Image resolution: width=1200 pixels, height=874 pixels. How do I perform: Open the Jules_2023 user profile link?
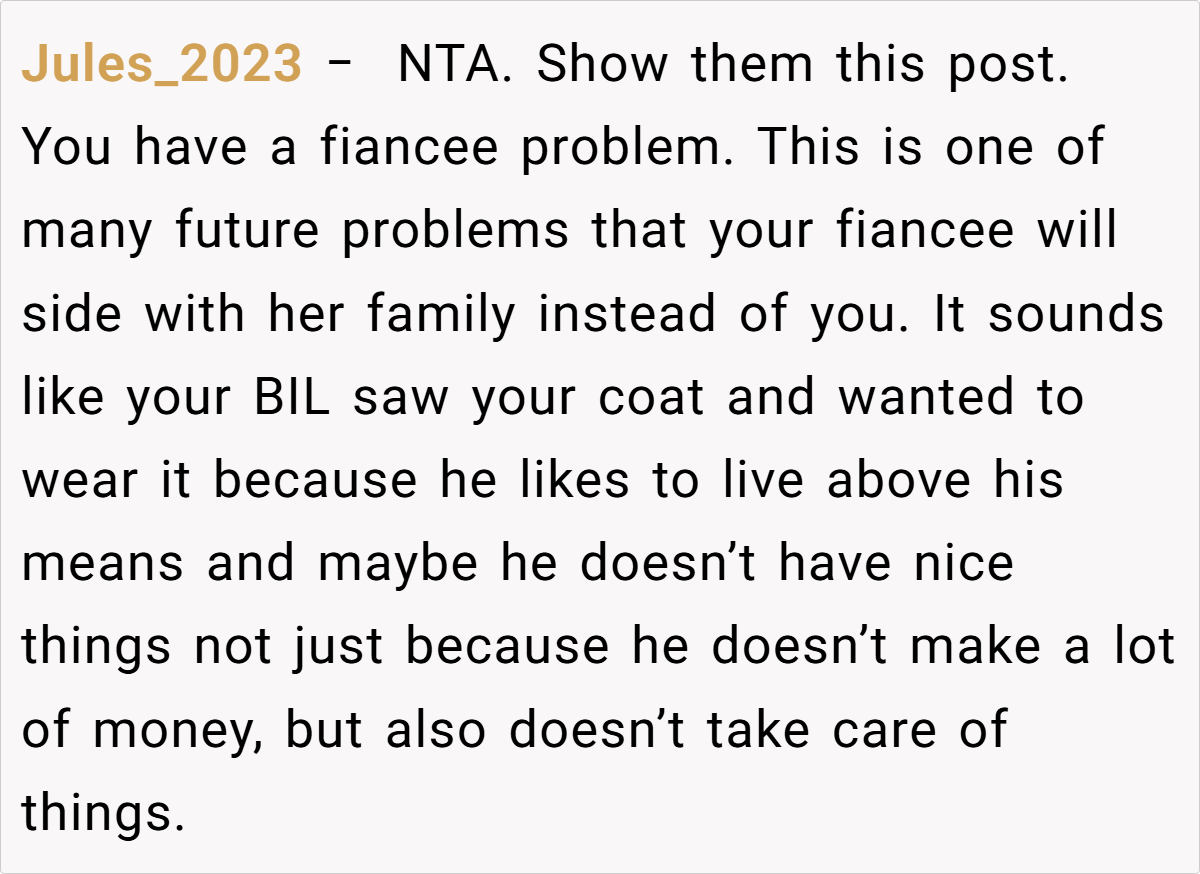(x=161, y=65)
